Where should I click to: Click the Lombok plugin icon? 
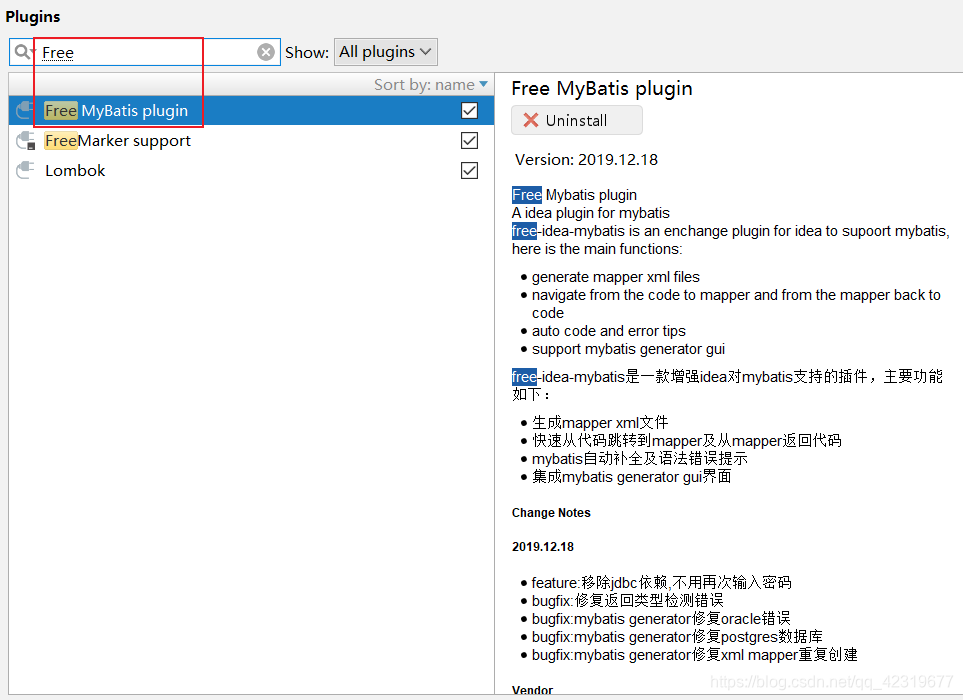point(25,170)
